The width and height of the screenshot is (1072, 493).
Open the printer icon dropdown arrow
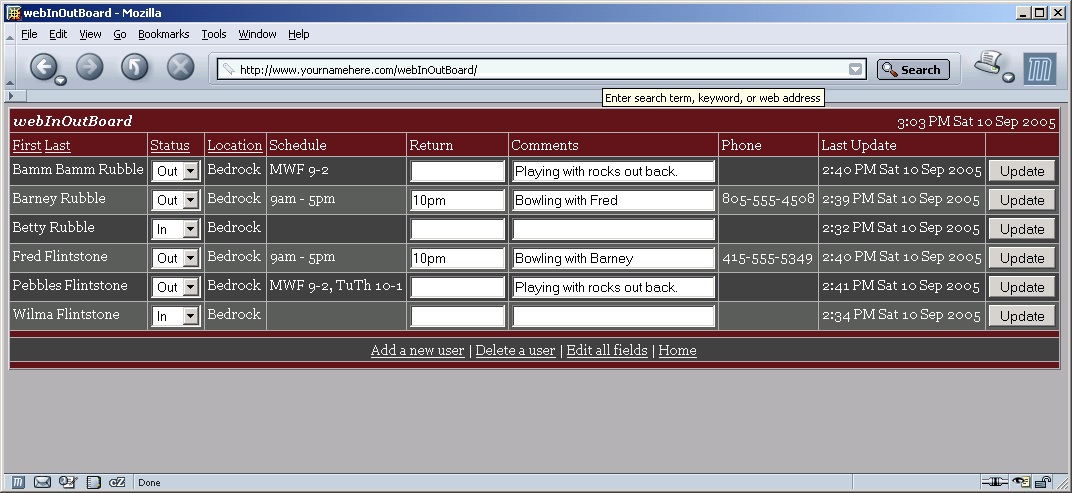(x=1009, y=77)
